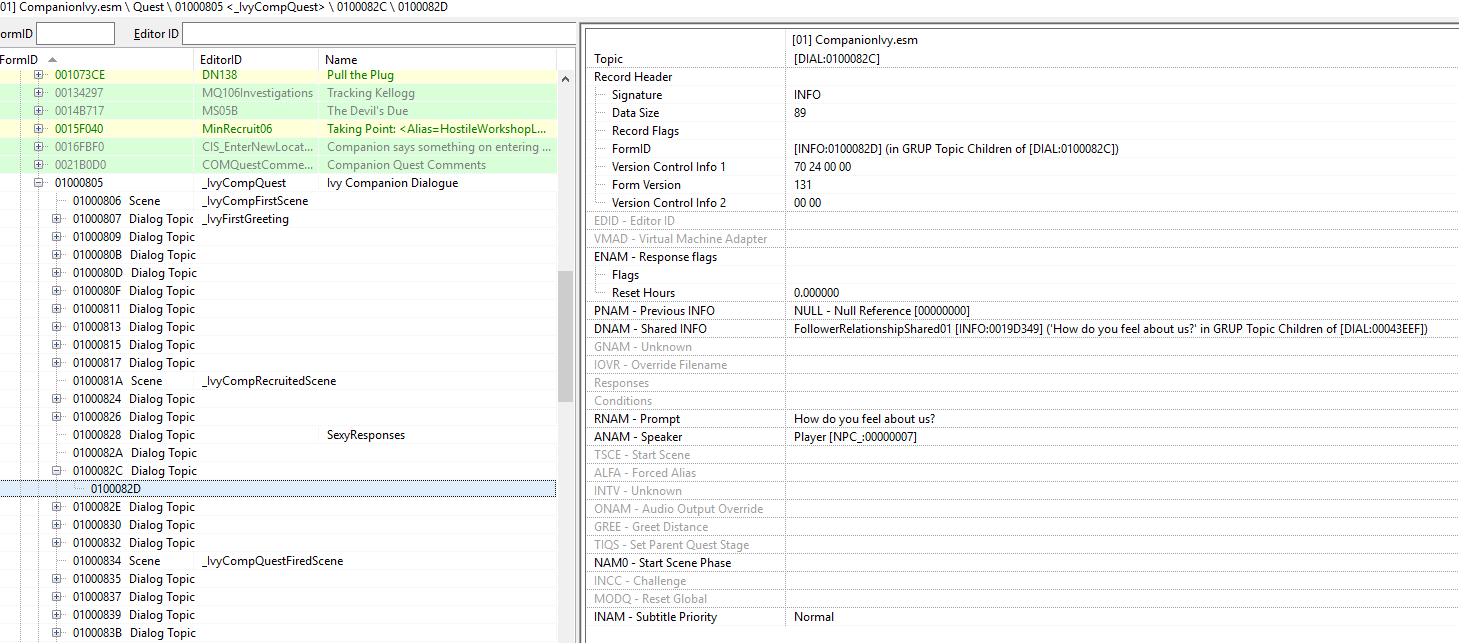Expand the 01000809 Dialog Topic
Screen dimensions: 1459x643
[x=57, y=237]
